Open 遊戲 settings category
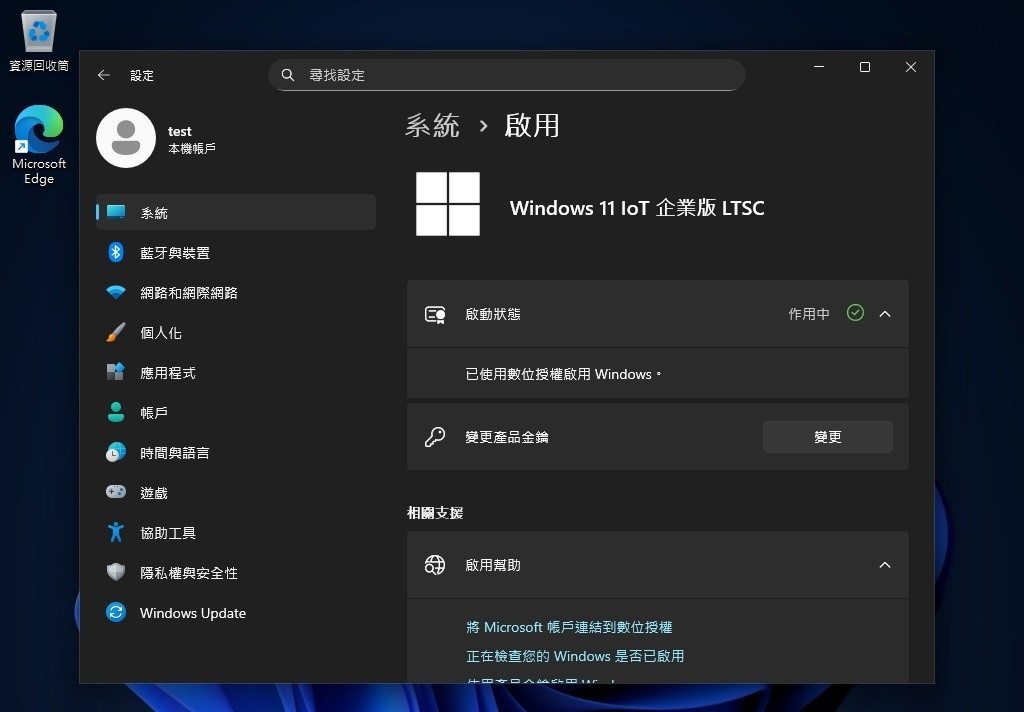The height and width of the screenshot is (712, 1024). 236,493
